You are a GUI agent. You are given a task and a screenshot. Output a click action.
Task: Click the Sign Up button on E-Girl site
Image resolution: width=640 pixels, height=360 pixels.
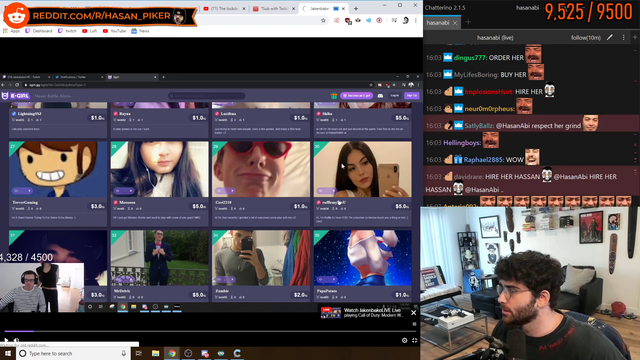(412, 96)
